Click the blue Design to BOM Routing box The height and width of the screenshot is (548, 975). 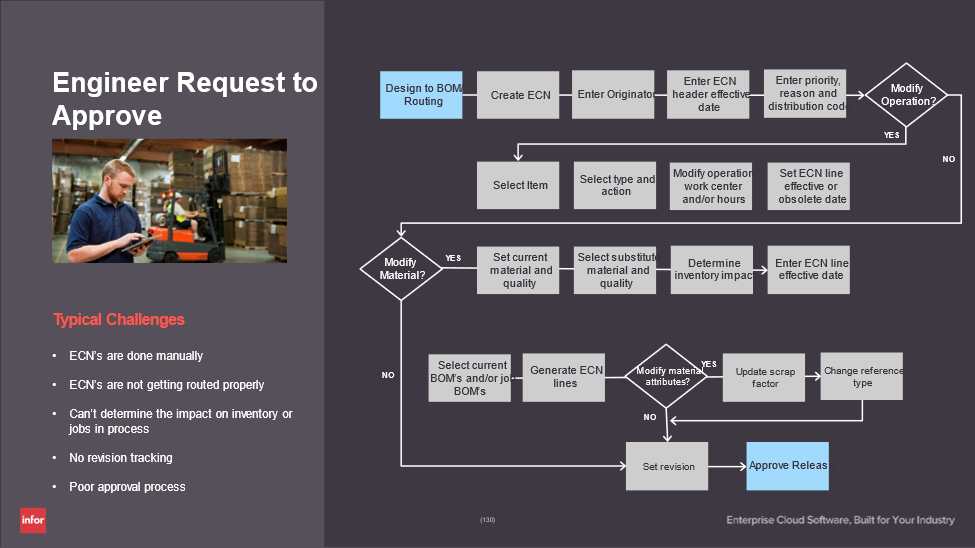pyautogui.click(x=421, y=95)
